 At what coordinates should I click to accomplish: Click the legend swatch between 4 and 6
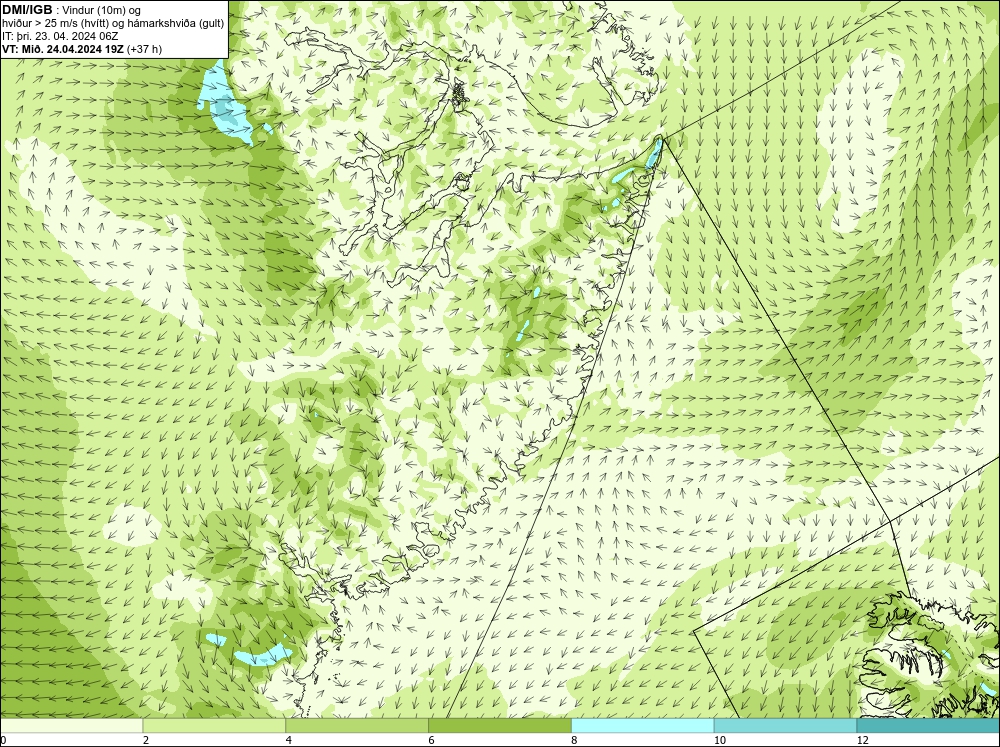click(x=357, y=726)
